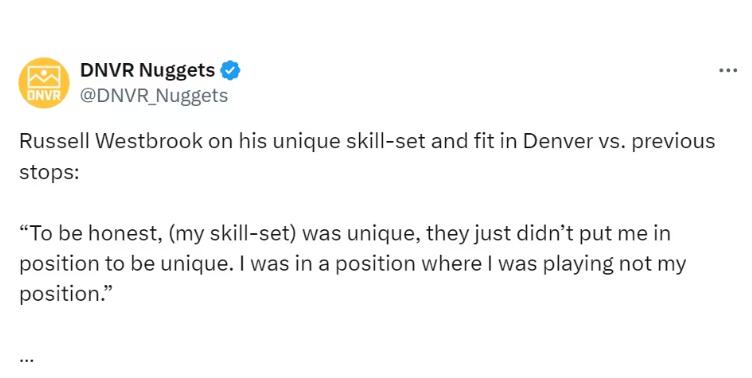Click the DNVR lettering inside the avatar
Viewport: 752px width, 378px height.
44,95
